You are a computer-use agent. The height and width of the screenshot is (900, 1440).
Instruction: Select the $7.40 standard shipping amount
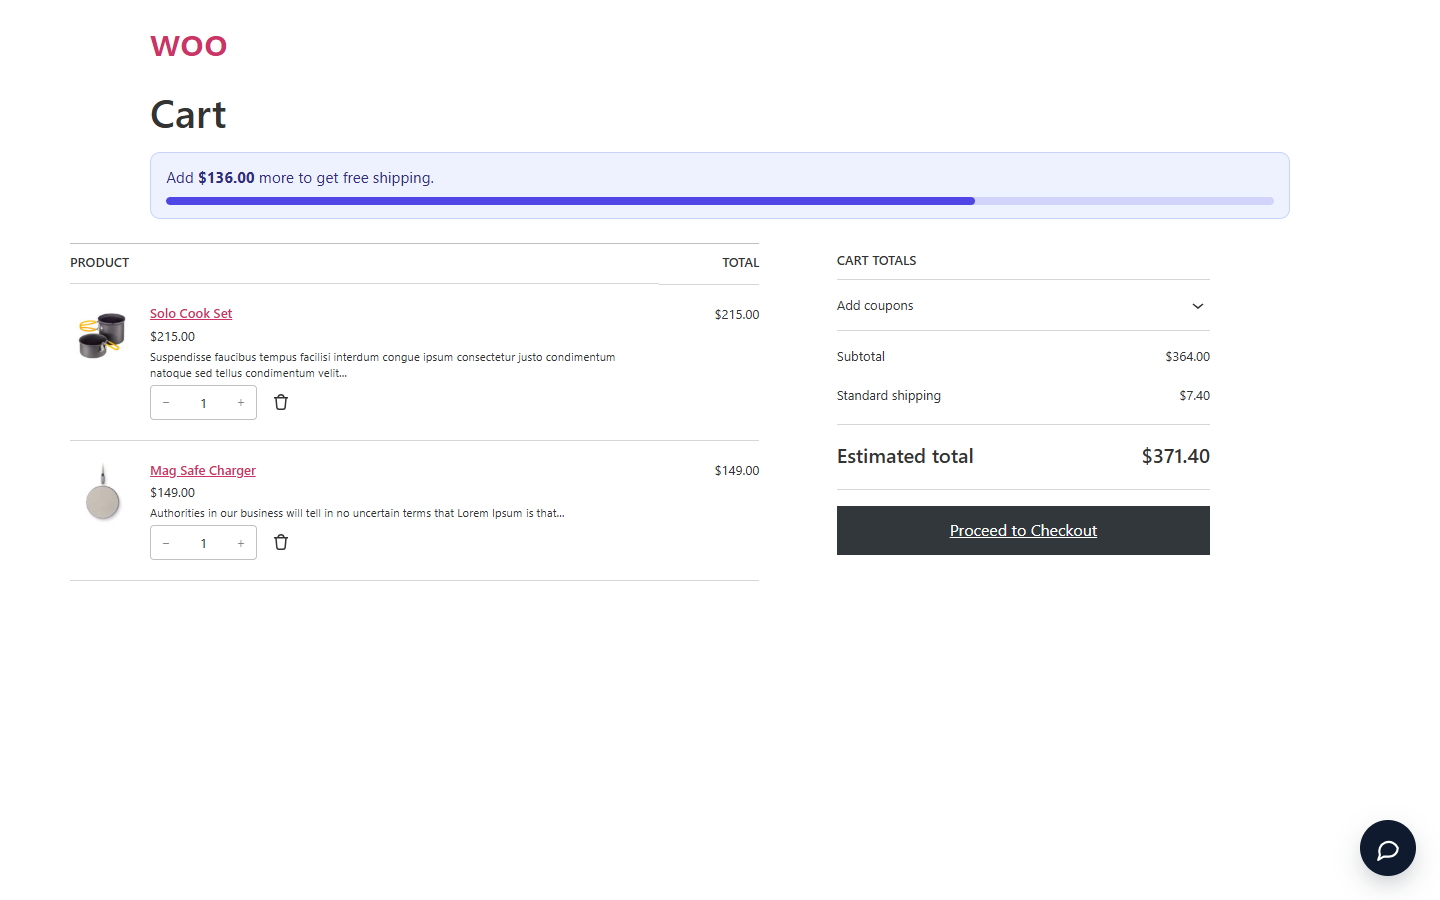coord(1194,396)
